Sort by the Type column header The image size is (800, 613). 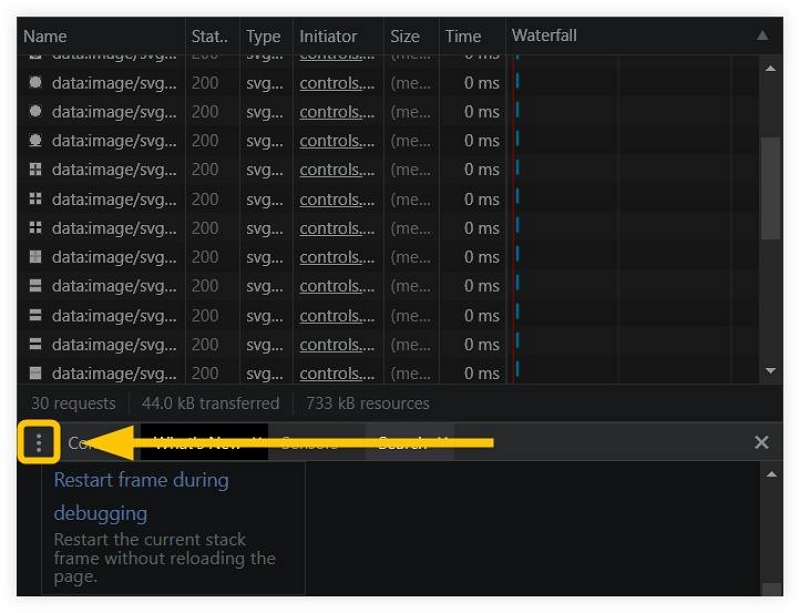click(266, 36)
